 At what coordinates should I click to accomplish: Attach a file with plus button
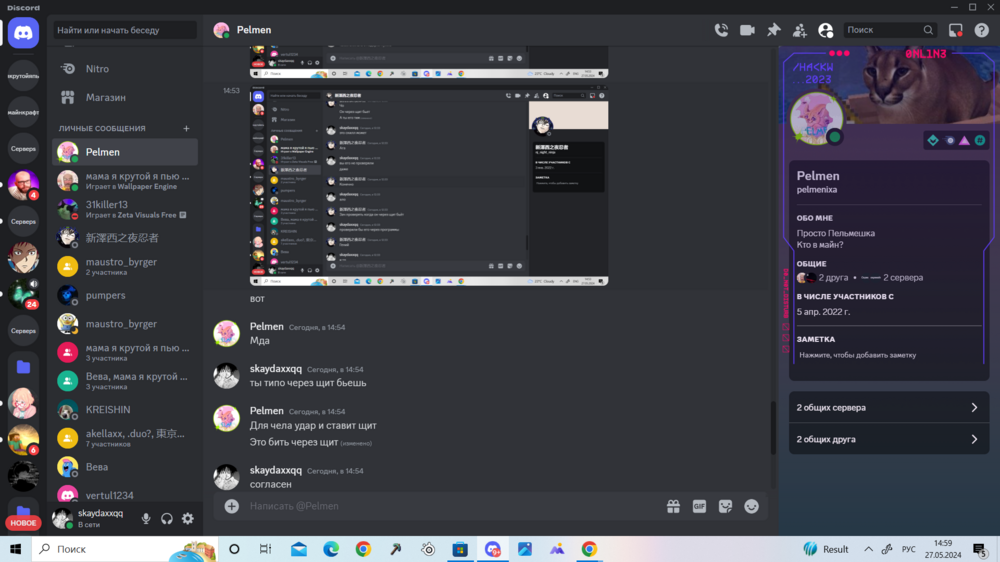click(x=232, y=506)
